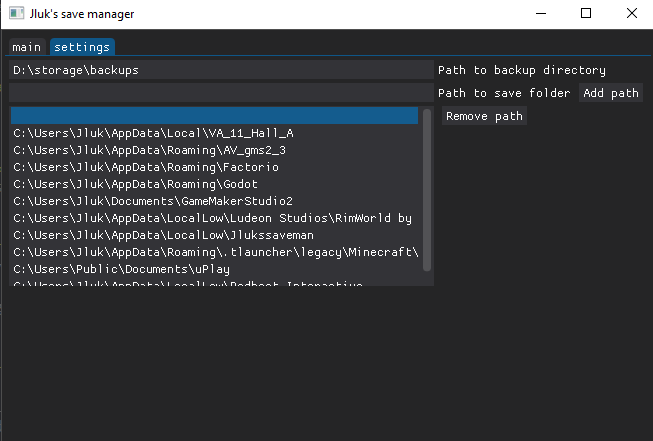Select the tlauncher Minecraft path

click(214, 252)
